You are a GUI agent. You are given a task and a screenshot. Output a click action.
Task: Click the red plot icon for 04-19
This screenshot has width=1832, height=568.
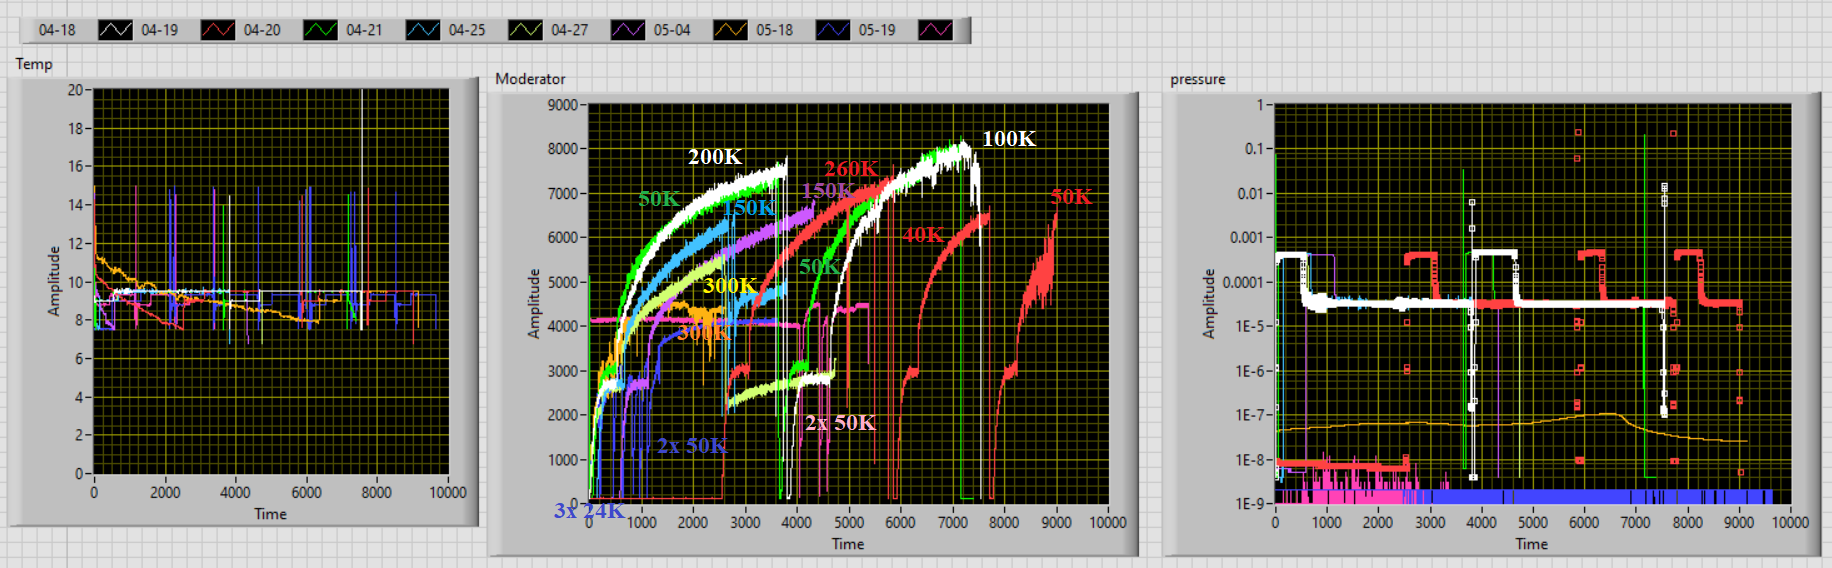click(x=217, y=30)
